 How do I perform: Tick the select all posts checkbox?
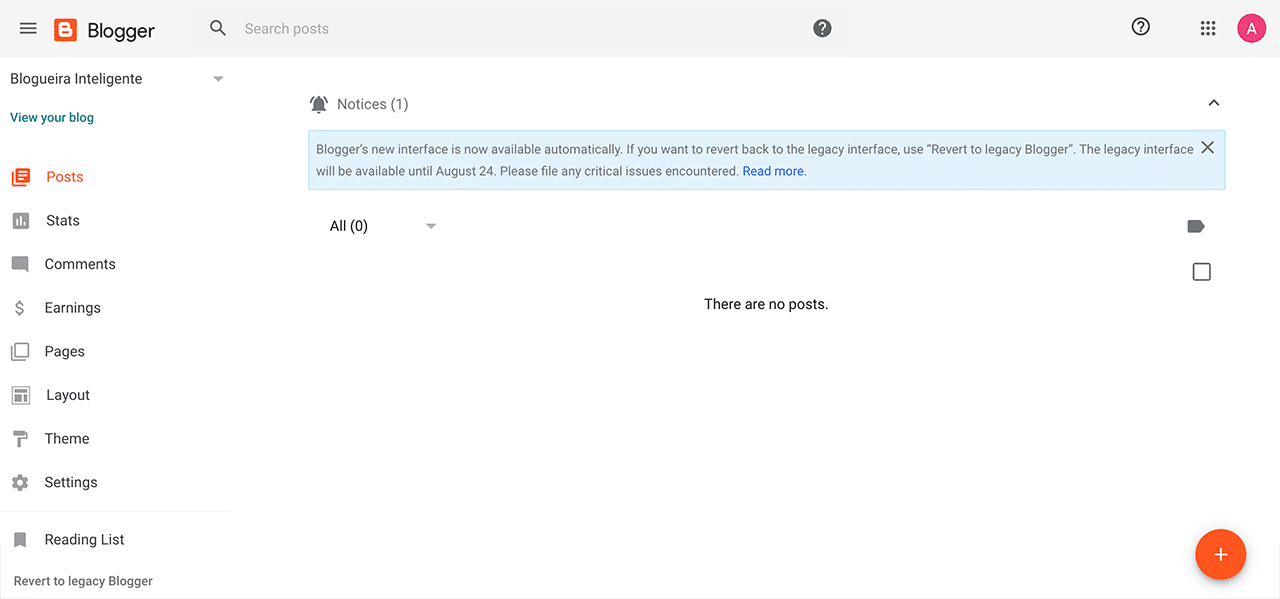pyautogui.click(x=1201, y=272)
